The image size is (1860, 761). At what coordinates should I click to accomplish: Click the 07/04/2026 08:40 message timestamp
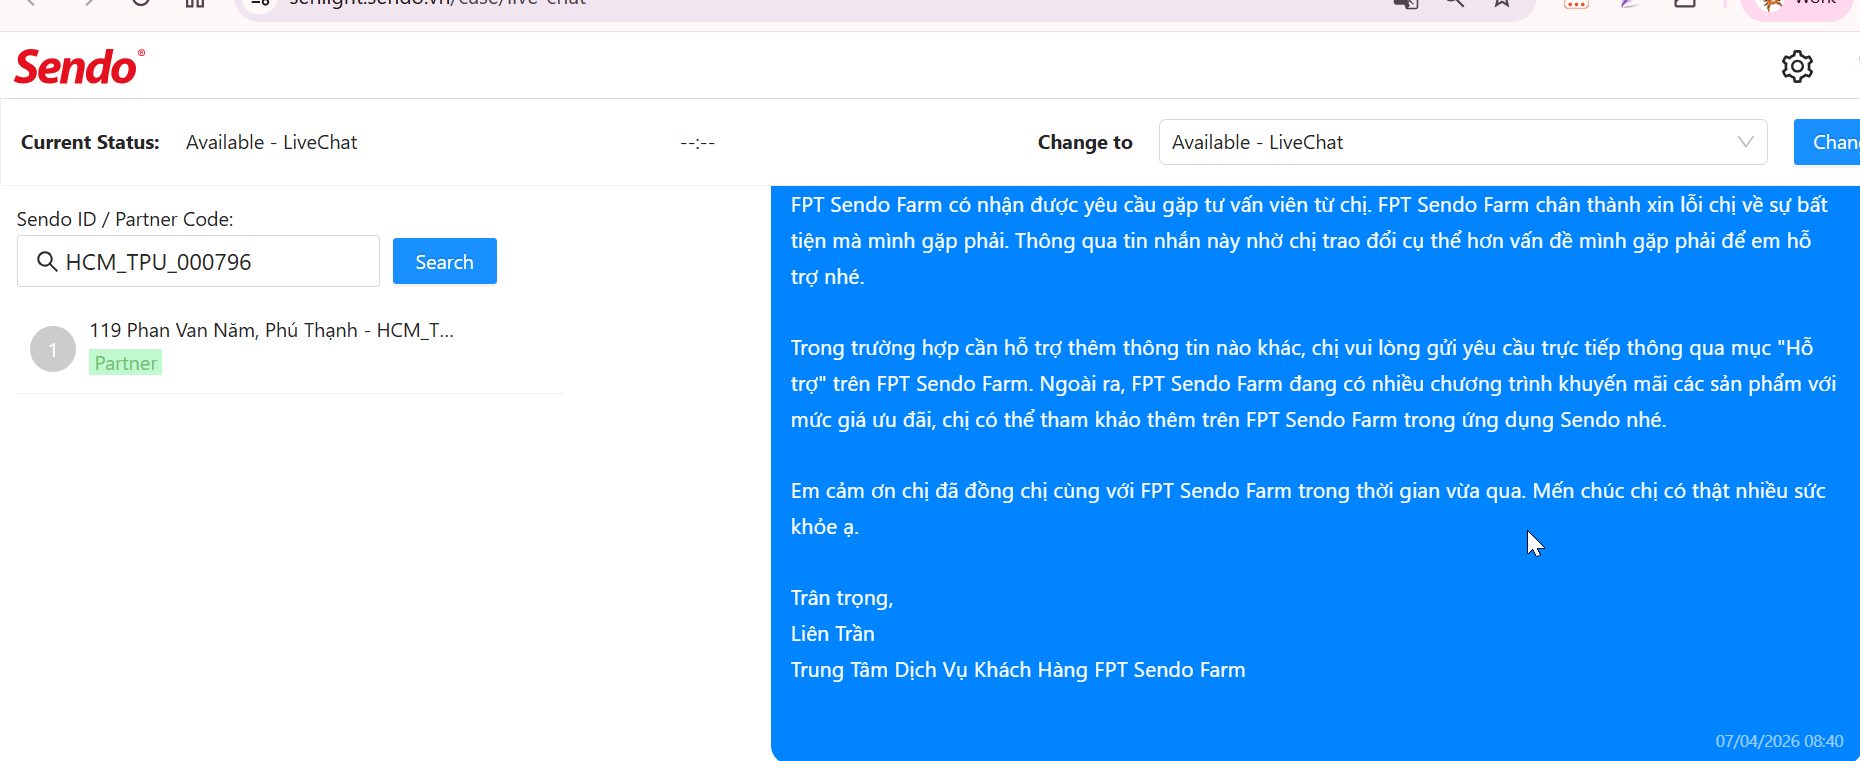point(1779,741)
